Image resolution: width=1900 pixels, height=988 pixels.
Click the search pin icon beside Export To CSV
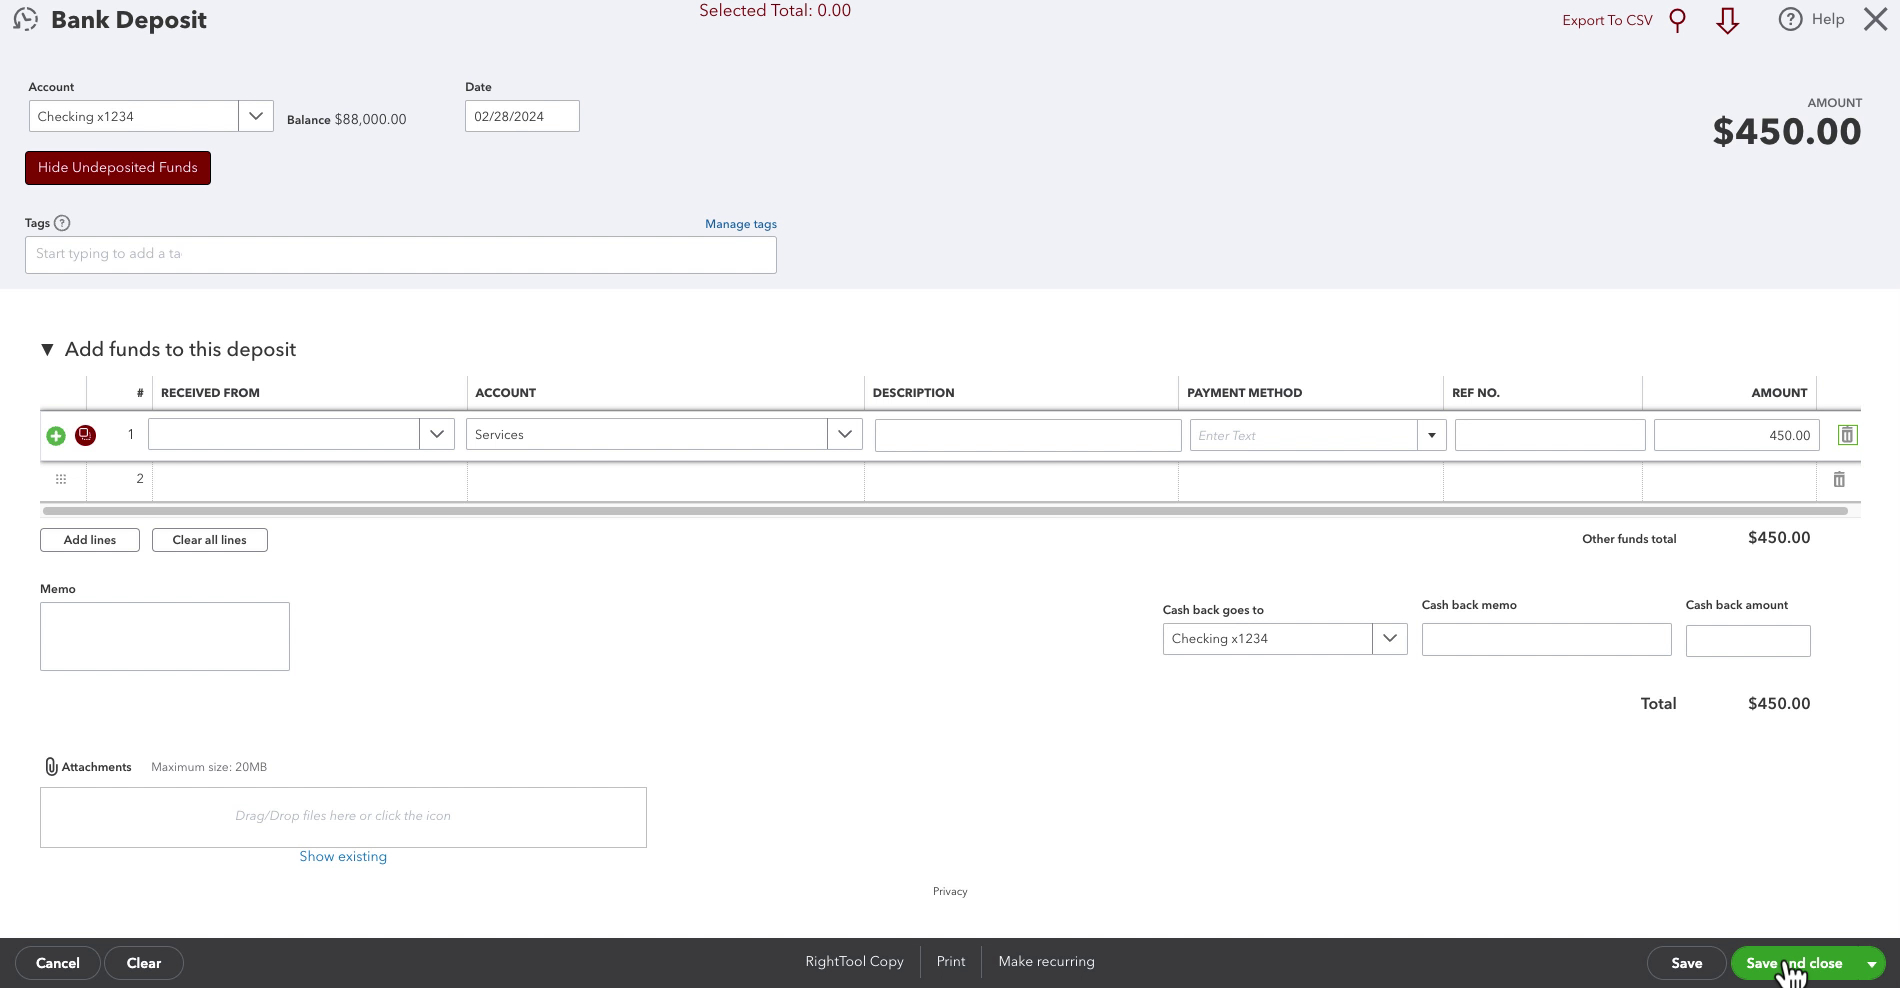(x=1678, y=20)
